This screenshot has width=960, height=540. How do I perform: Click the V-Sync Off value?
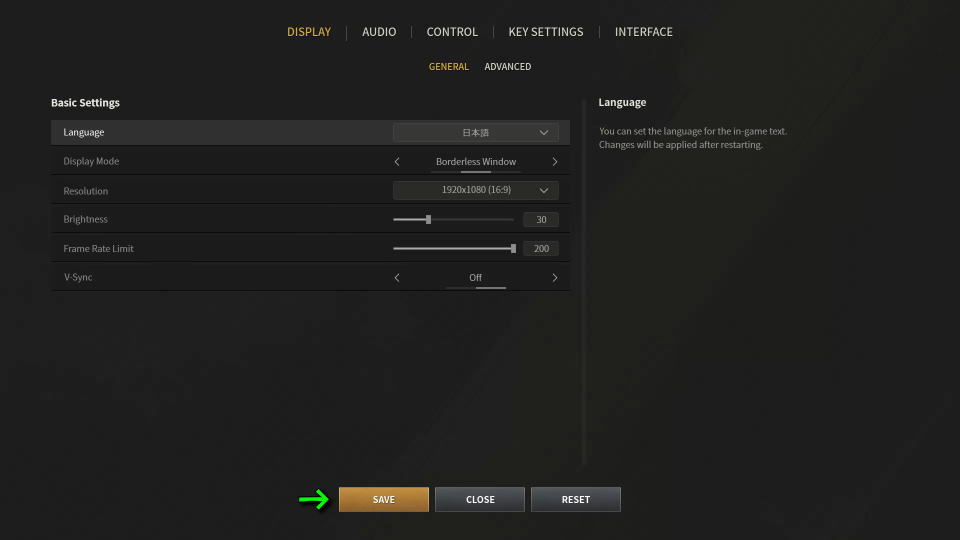pos(476,277)
